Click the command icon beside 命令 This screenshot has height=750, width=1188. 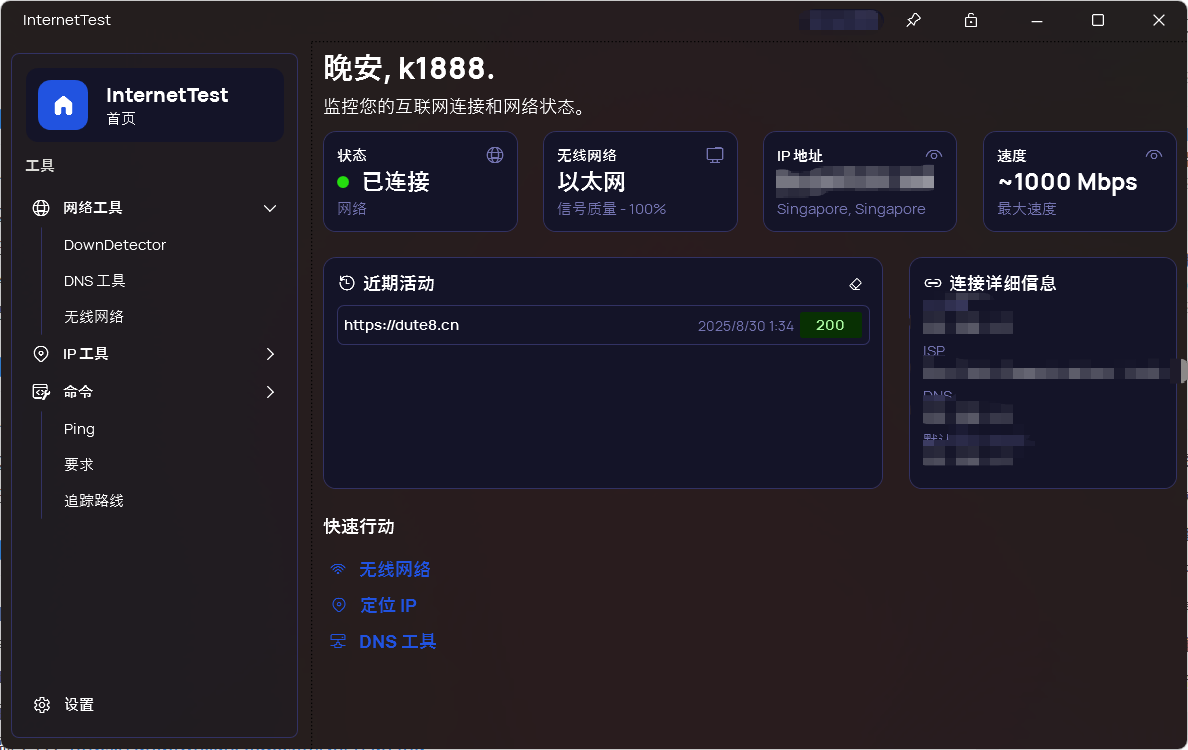(x=41, y=392)
